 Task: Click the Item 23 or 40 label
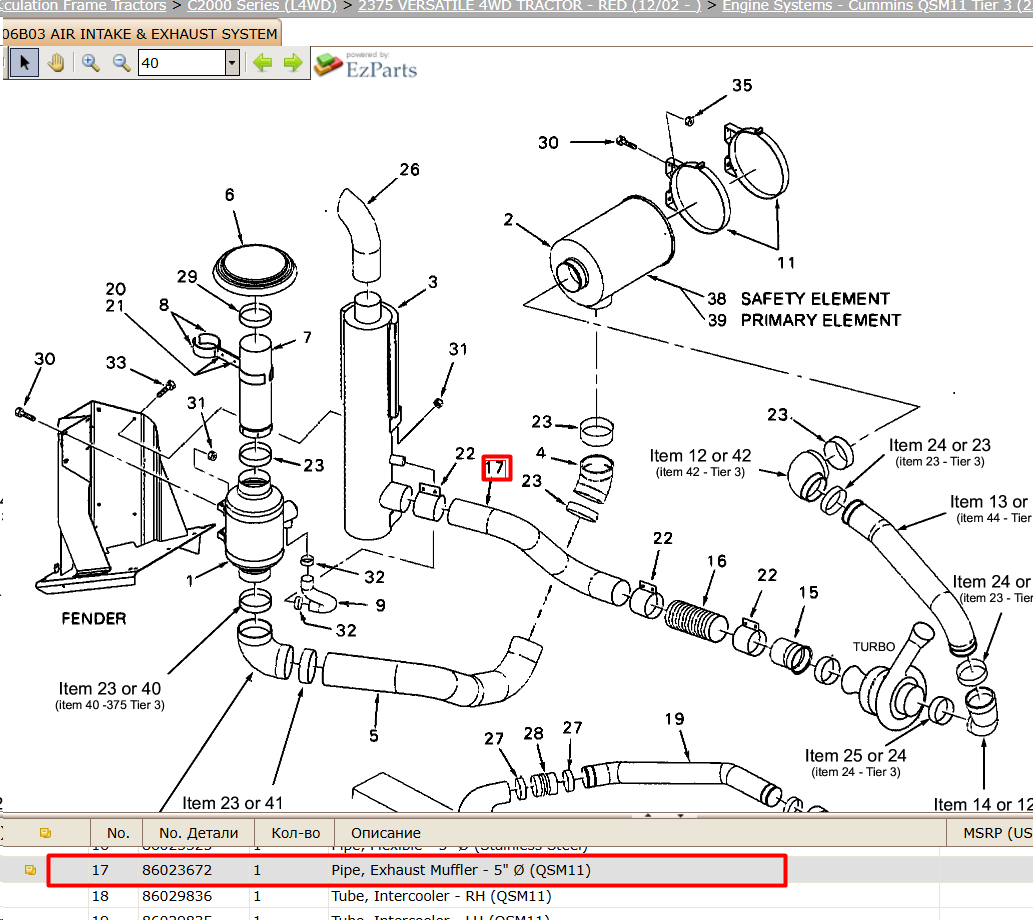[x=109, y=689]
